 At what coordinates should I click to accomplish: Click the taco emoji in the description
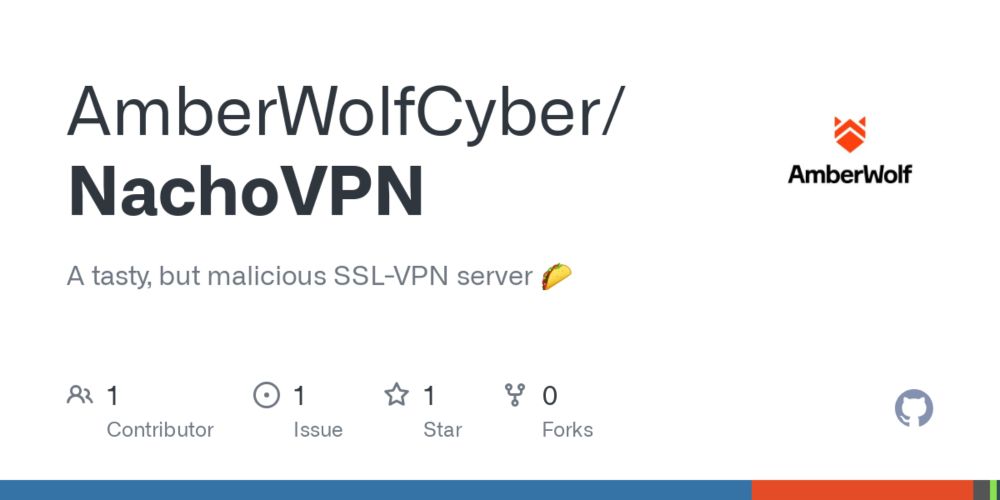[x=557, y=276]
